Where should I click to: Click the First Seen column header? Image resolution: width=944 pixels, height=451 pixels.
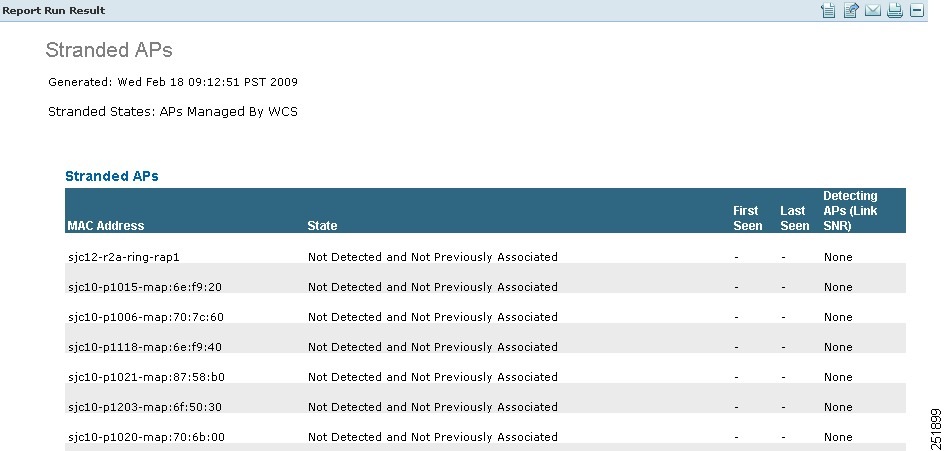tap(748, 218)
